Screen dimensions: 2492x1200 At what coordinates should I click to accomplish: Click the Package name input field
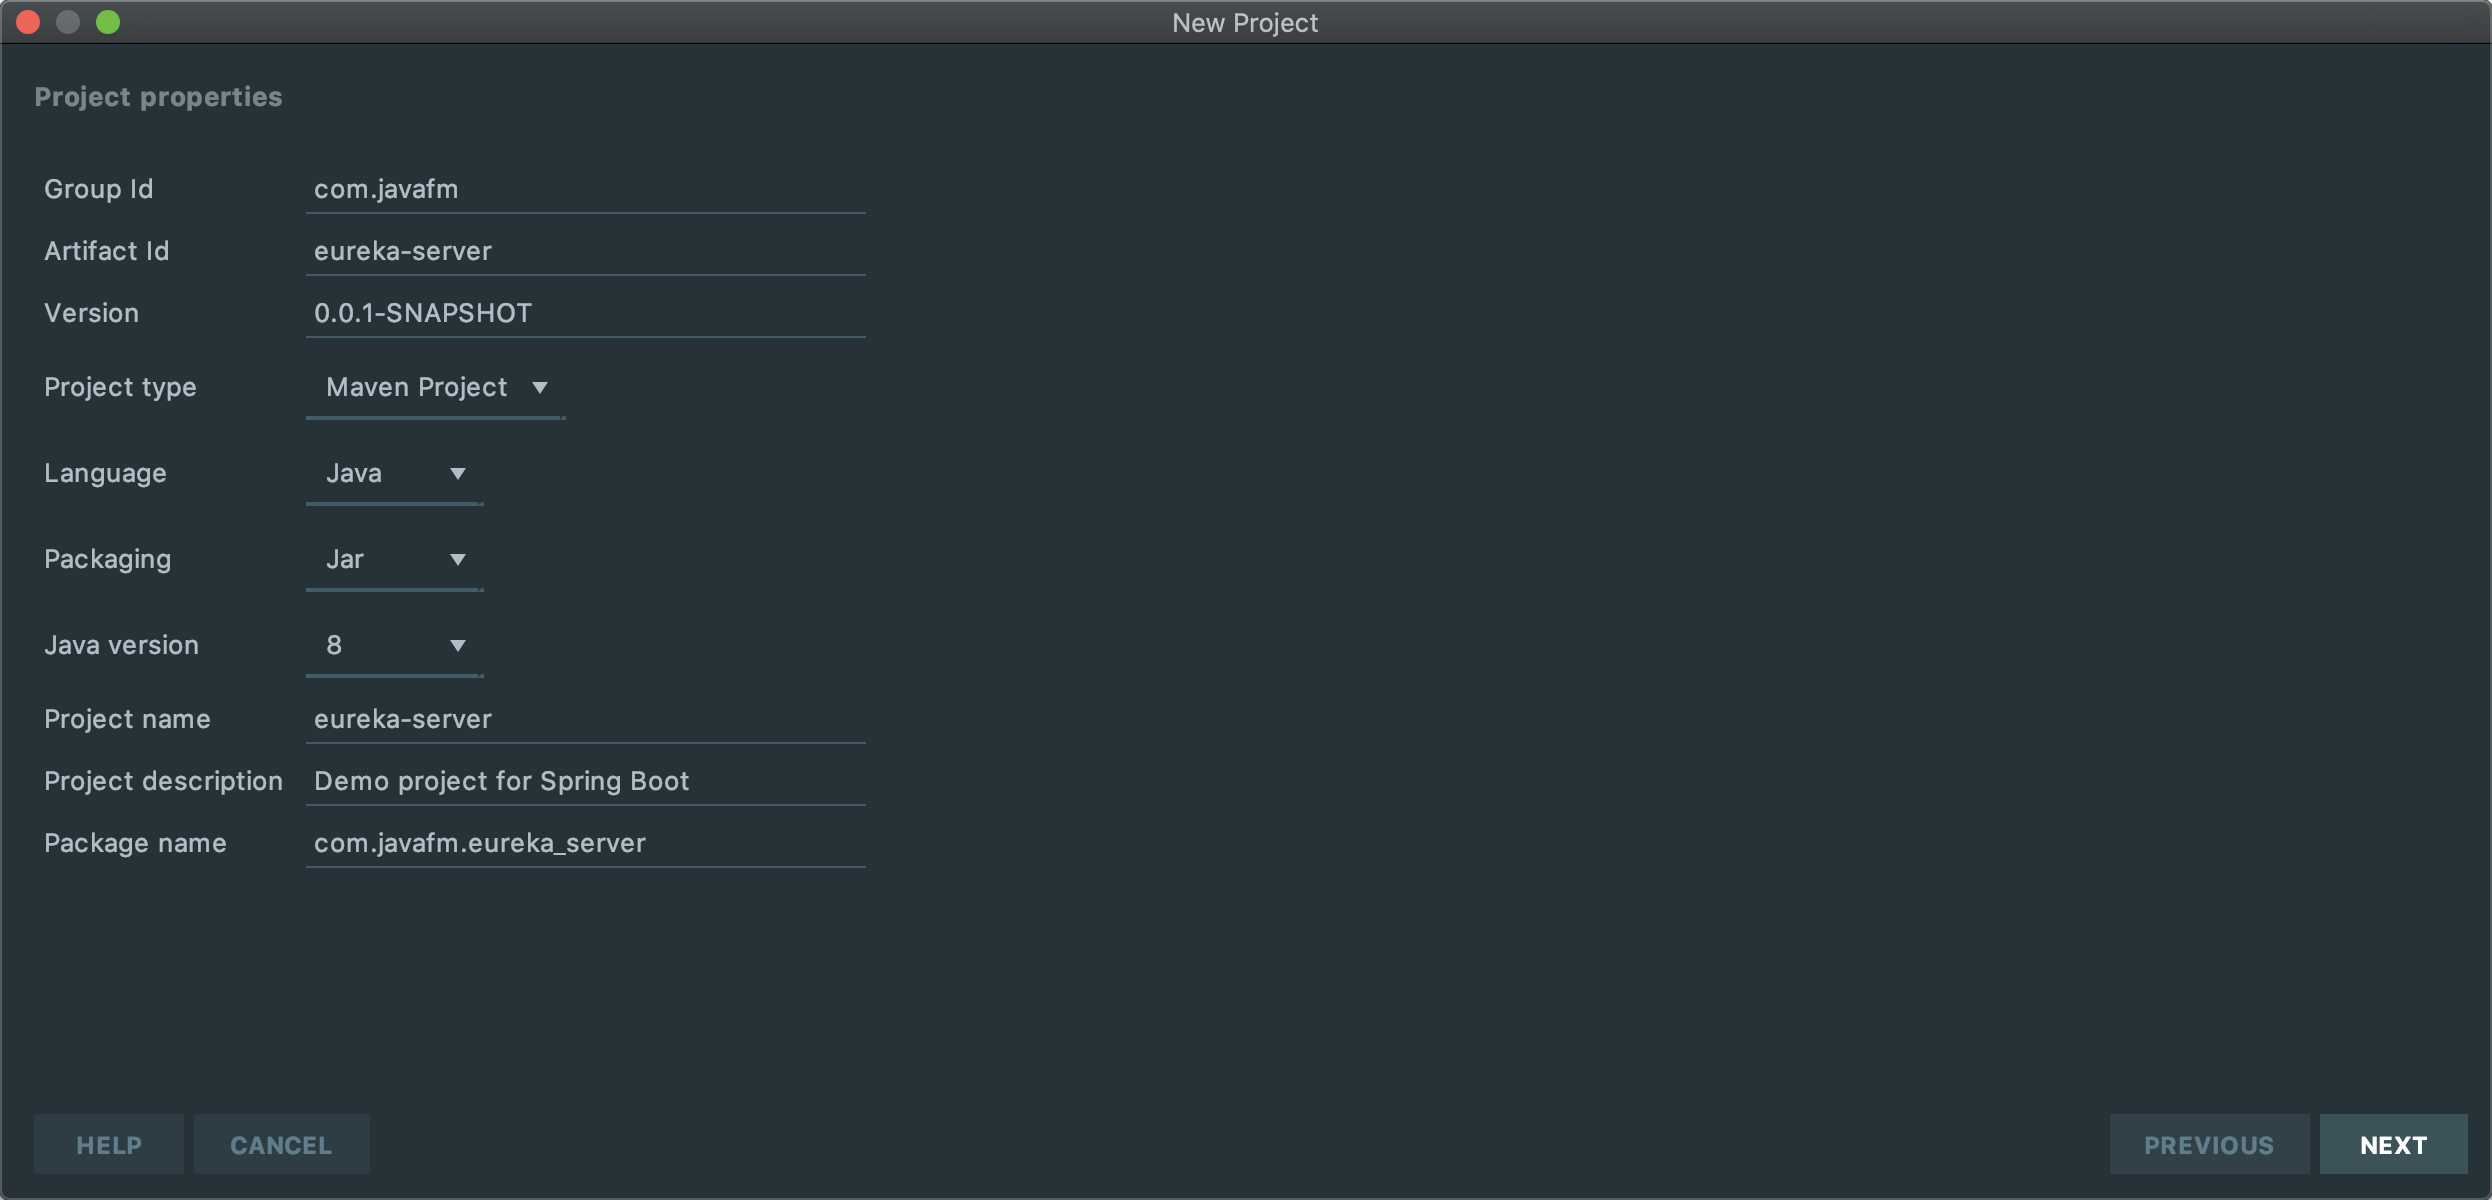click(585, 843)
